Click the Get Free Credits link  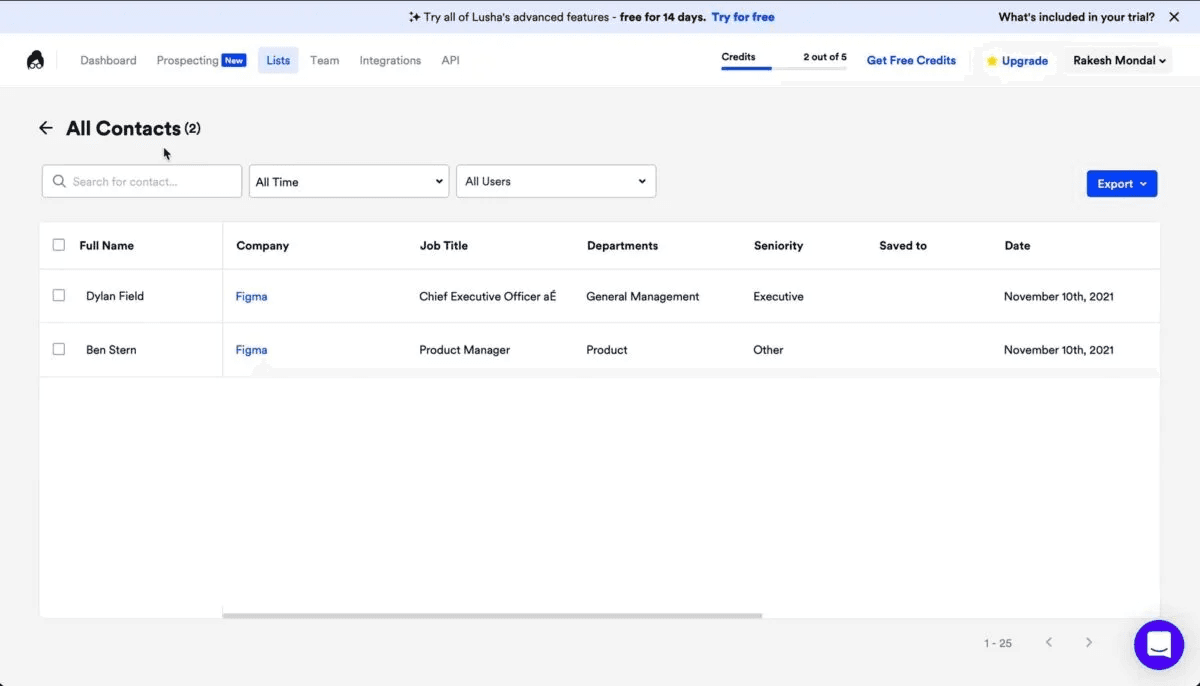[x=911, y=60]
